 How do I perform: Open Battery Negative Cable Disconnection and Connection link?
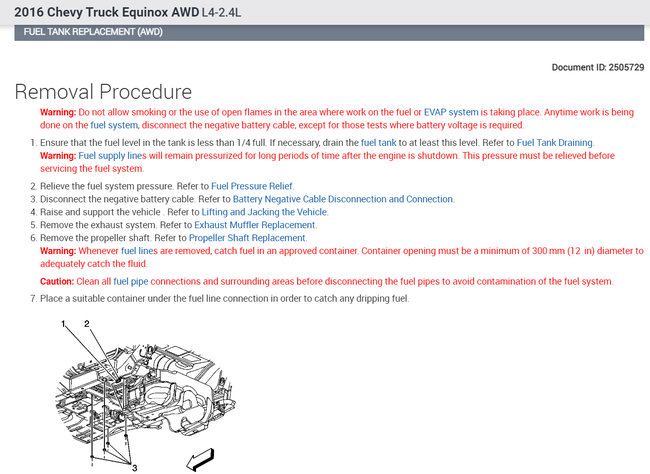coord(343,199)
